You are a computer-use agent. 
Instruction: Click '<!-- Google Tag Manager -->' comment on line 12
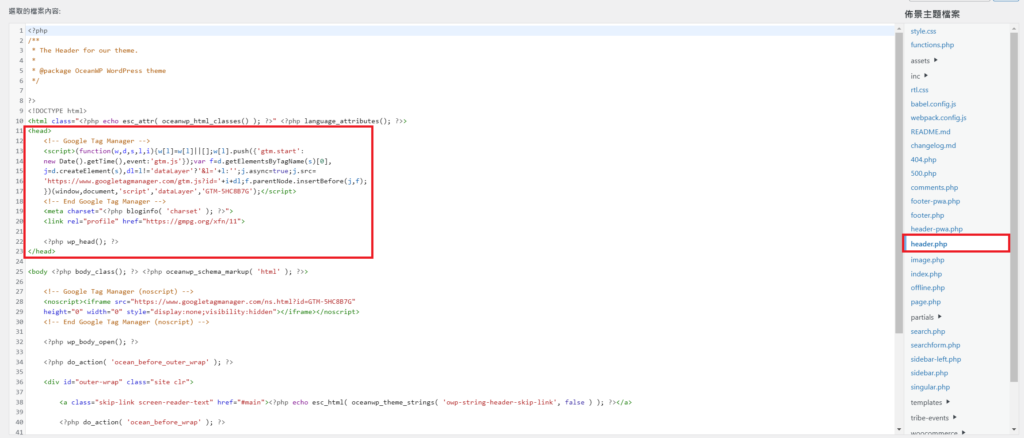pyautogui.click(x=97, y=141)
